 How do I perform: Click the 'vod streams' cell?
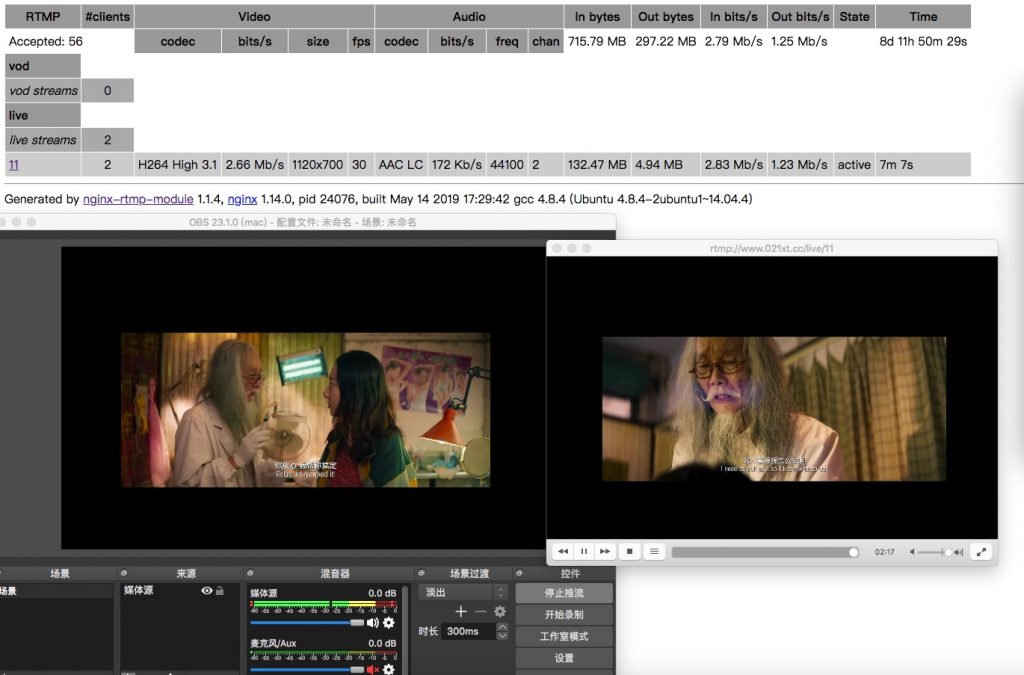coord(43,91)
